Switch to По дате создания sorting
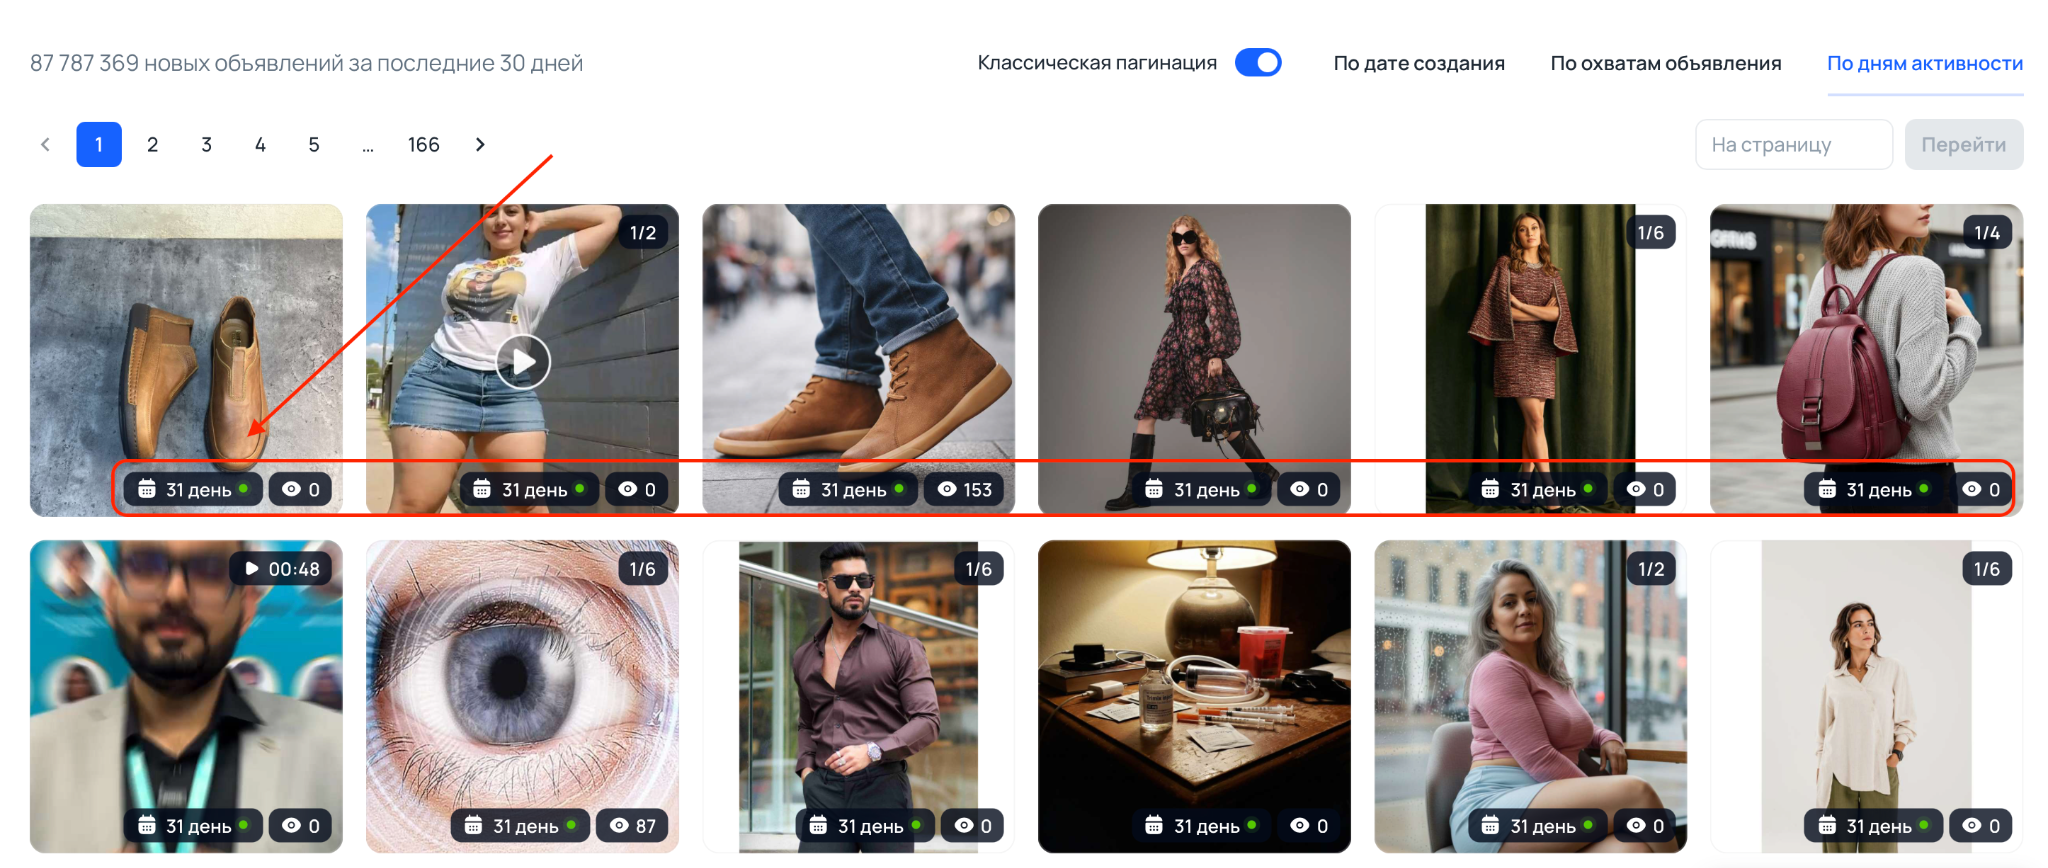The width and height of the screenshot is (2048, 868). 1418,63
